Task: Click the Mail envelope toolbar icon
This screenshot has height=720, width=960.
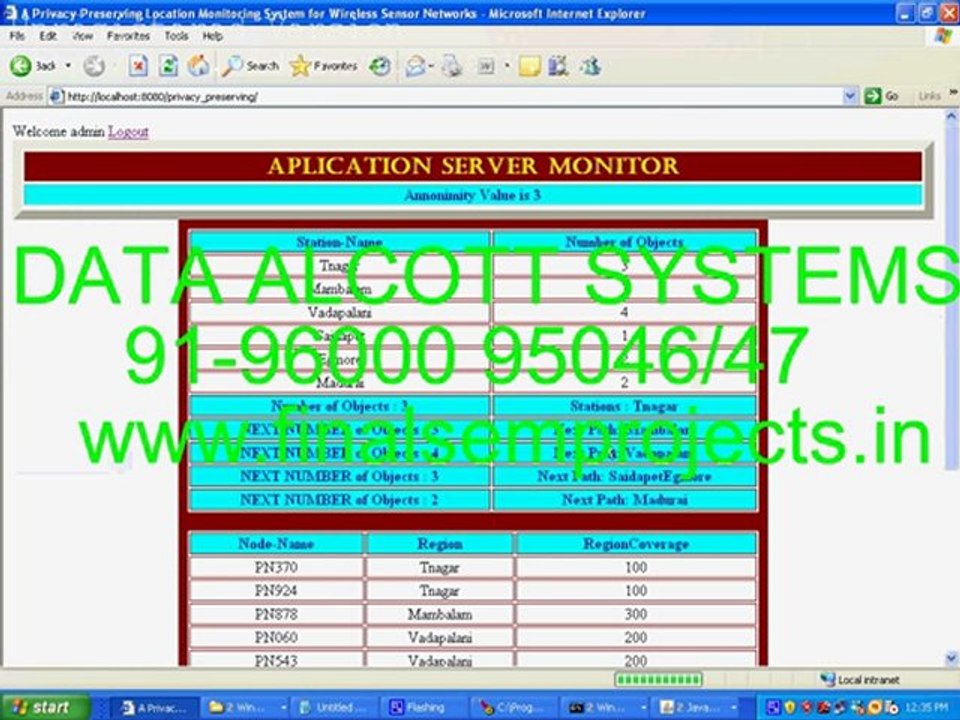Action: [x=416, y=66]
